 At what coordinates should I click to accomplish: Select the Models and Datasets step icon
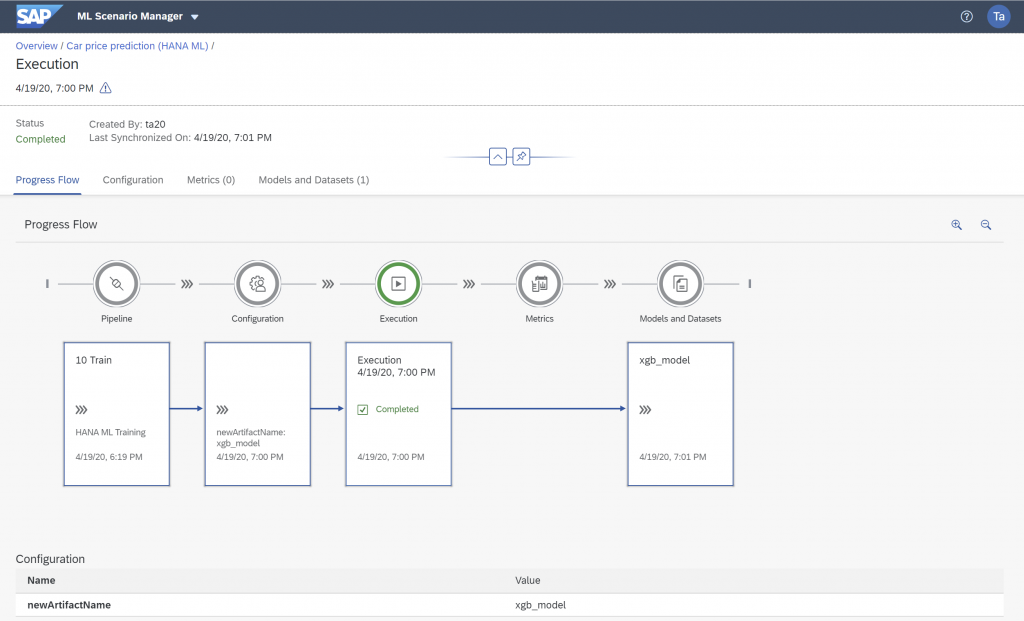point(680,283)
